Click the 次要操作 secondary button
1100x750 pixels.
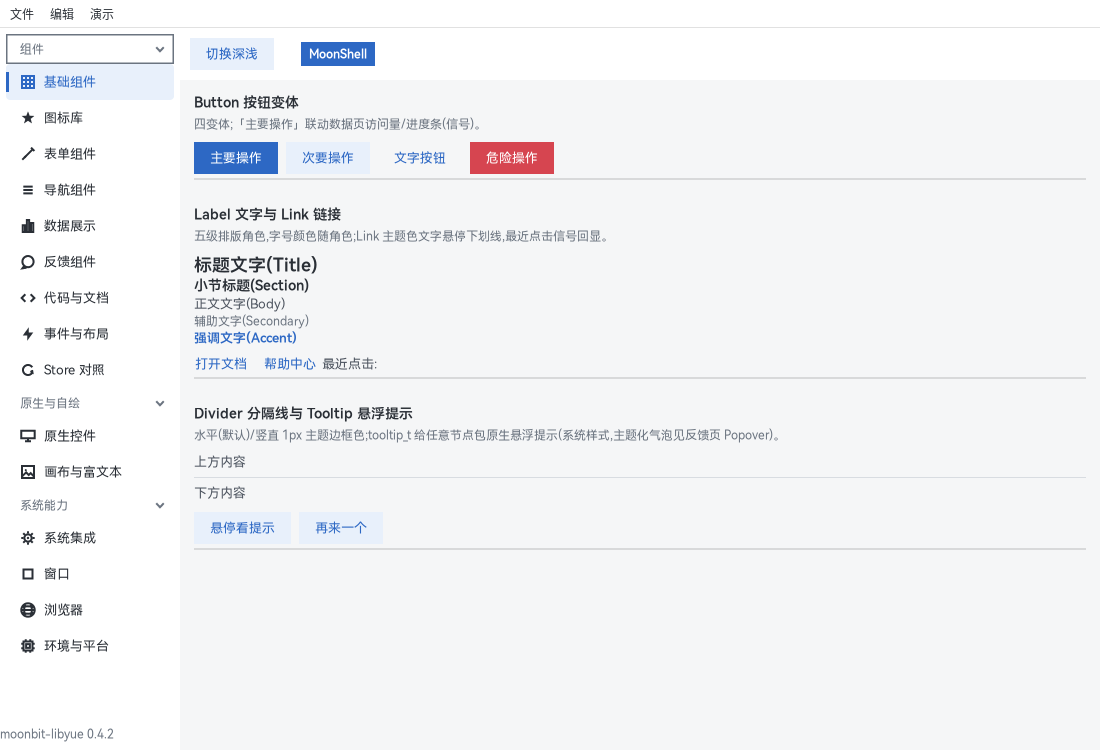coord(328,158)
